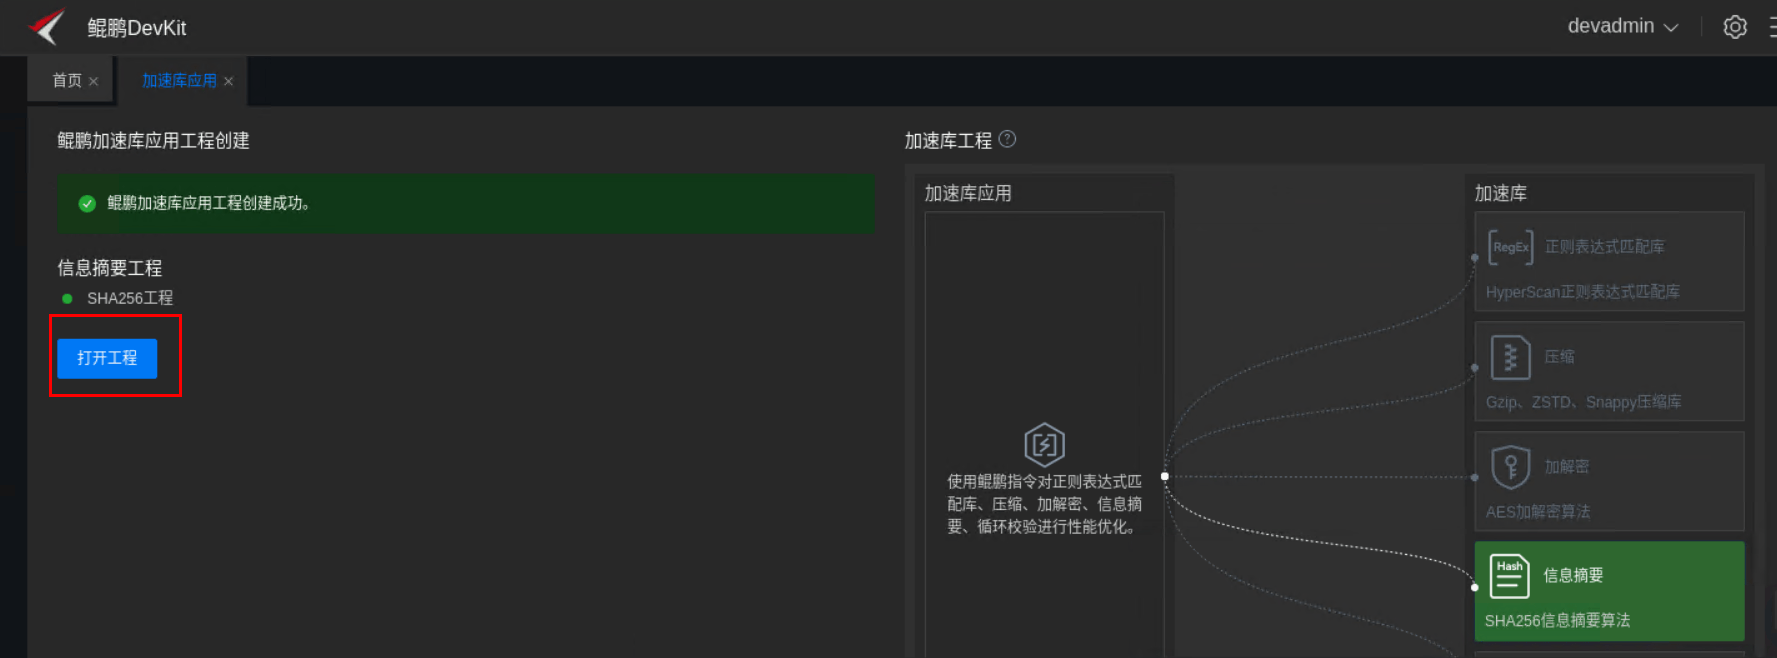
Task: Click the Kunpeng DevKit red logo
Action: click(x=47, y=27)
